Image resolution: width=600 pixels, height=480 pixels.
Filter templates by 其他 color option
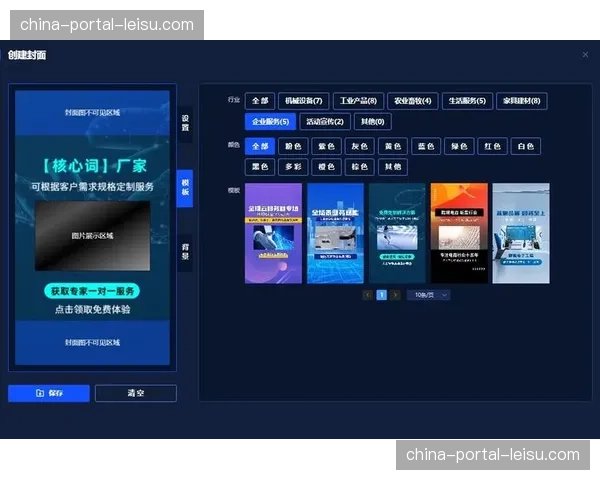pos(393,167)
